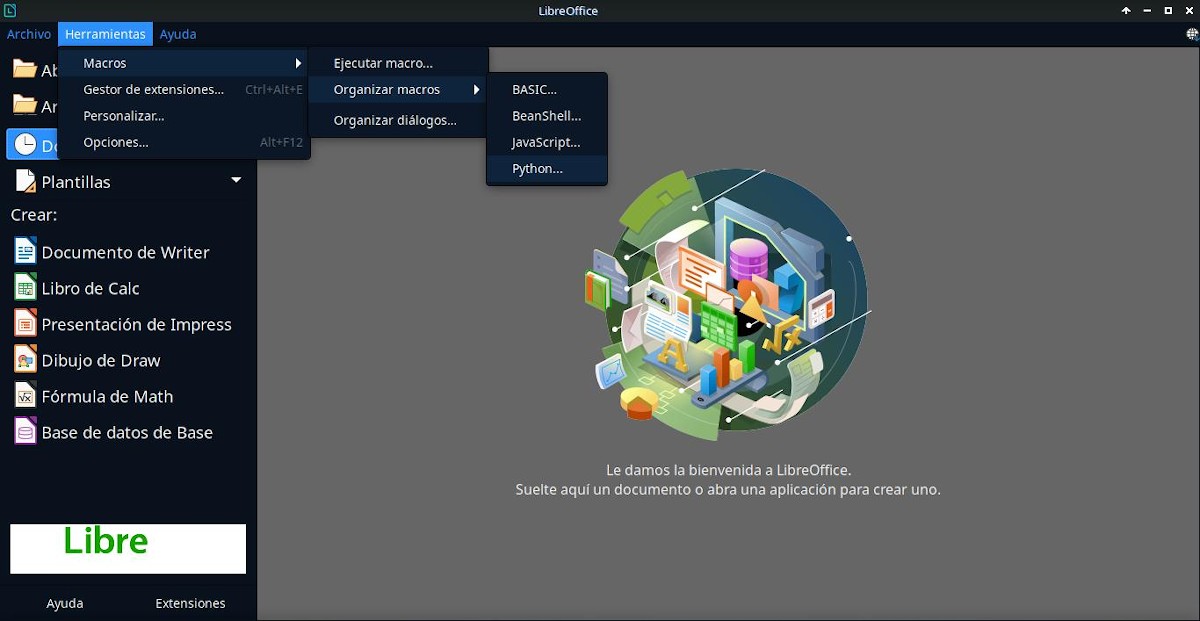Click the globe icon at menu bar right
Viewport: 1200px width, 621px height.
tap(1192, 34)
